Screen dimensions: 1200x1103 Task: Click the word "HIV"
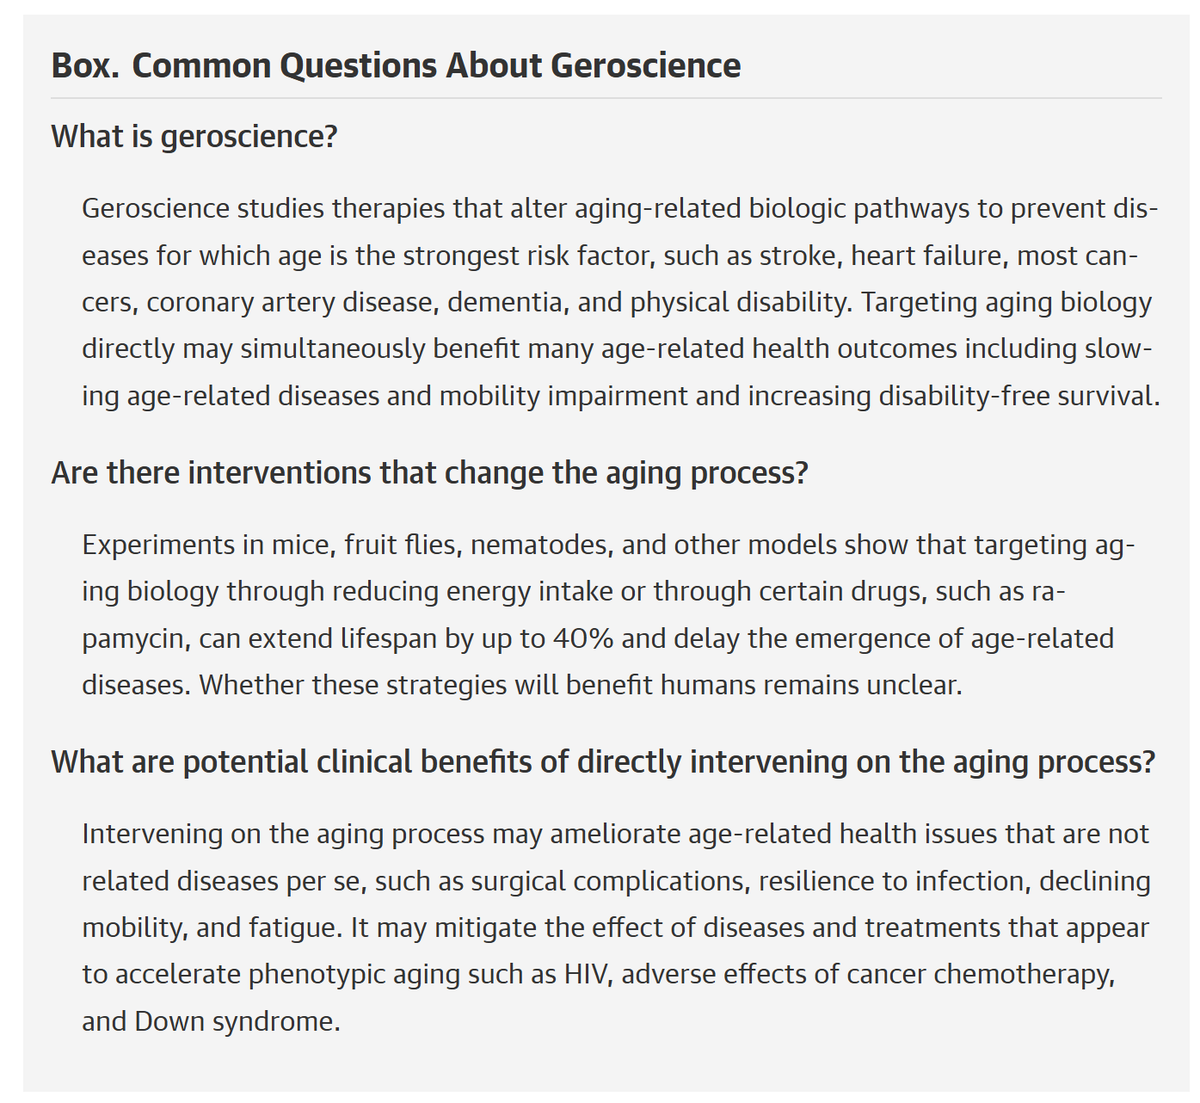pos(588,975)
